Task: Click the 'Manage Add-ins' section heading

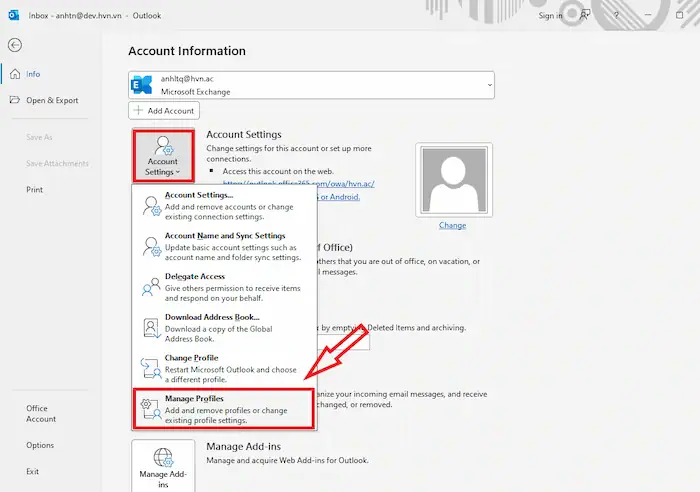Action: coord(243,446)
